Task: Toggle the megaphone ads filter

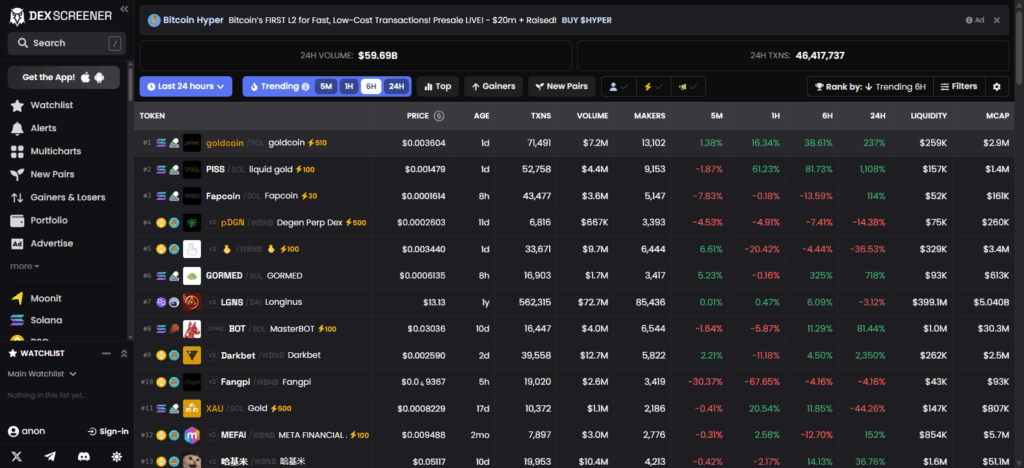Action: coord(688,87)
